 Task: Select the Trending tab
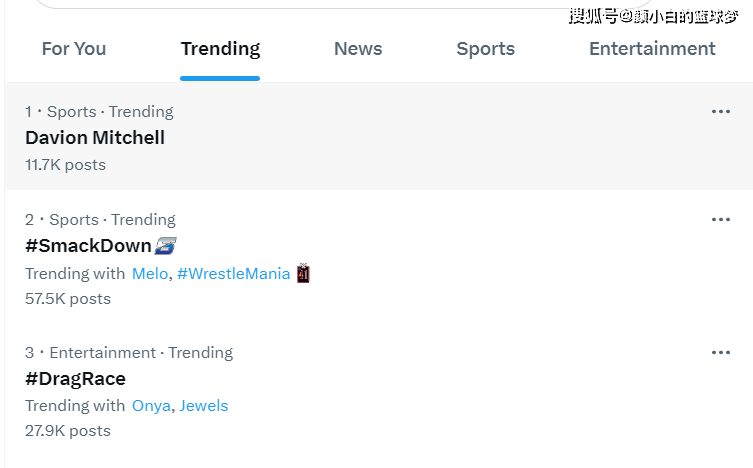[x=220, y=49]
